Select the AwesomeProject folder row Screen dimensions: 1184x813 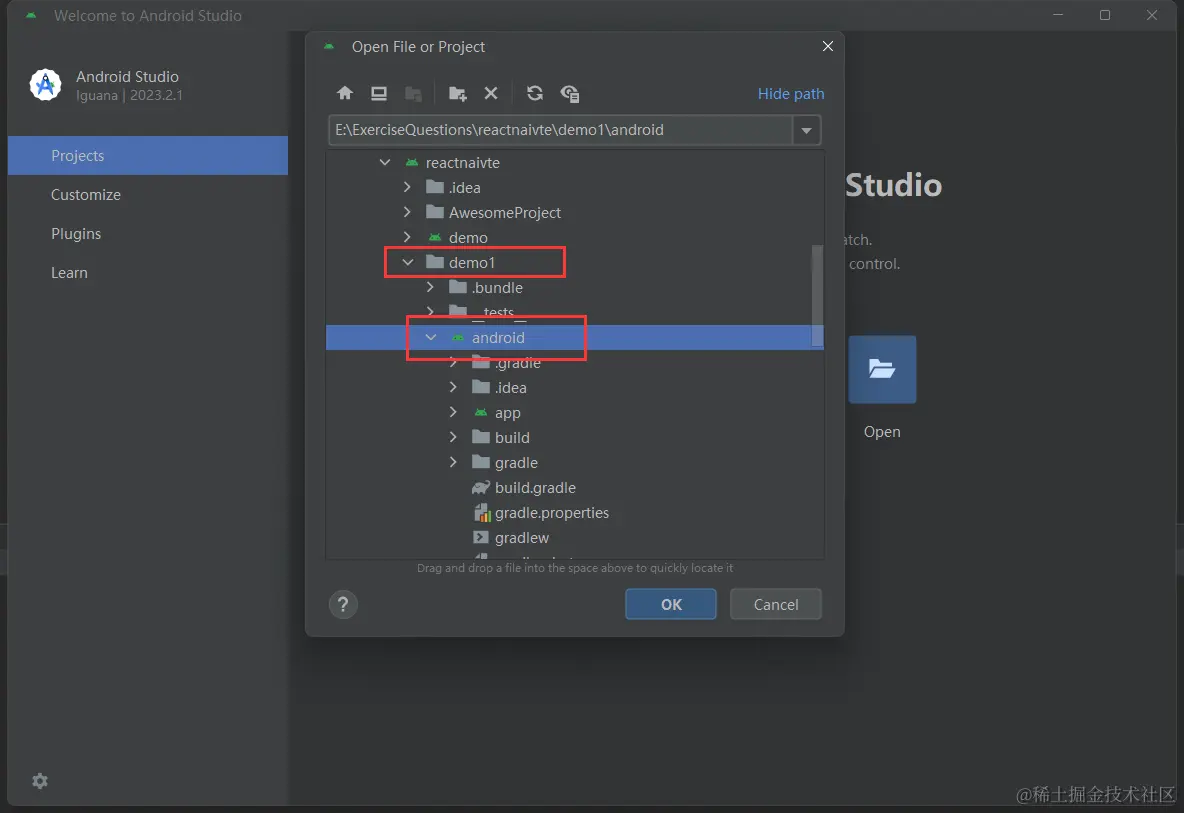pyautogui.click(x=575, y=212)
